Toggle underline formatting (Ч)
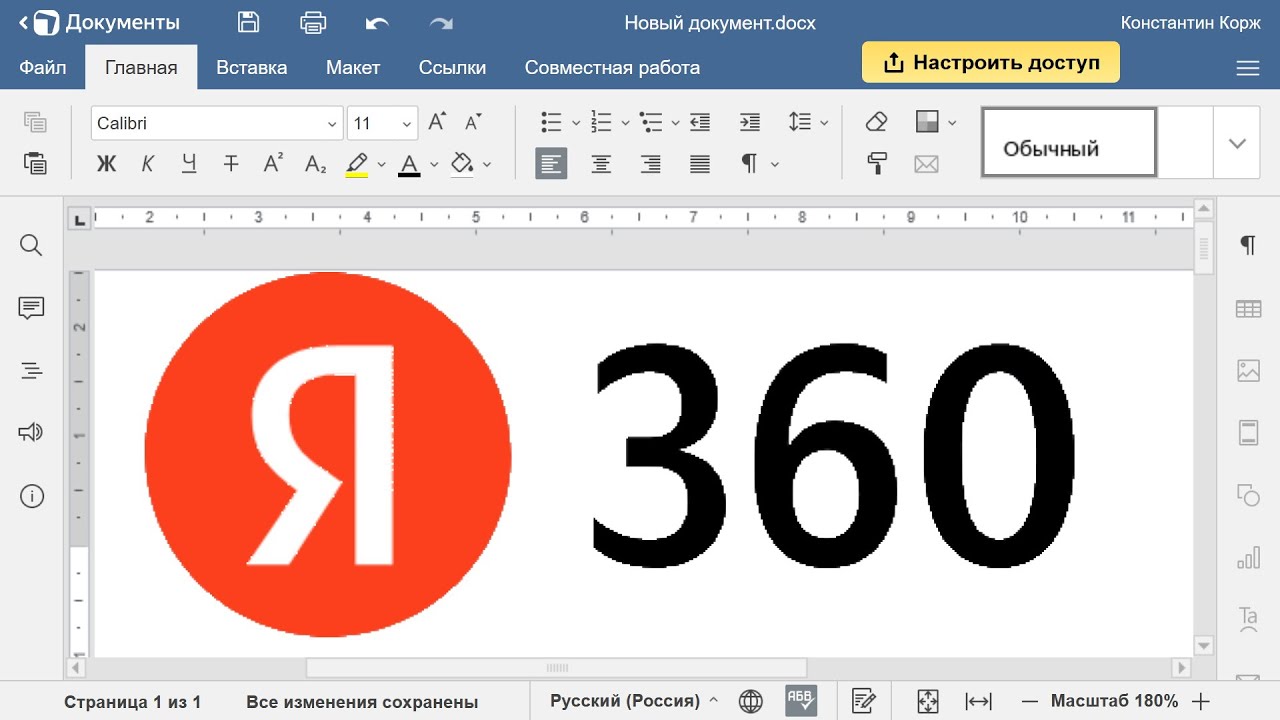1280x720 pixels. (189, 164)
